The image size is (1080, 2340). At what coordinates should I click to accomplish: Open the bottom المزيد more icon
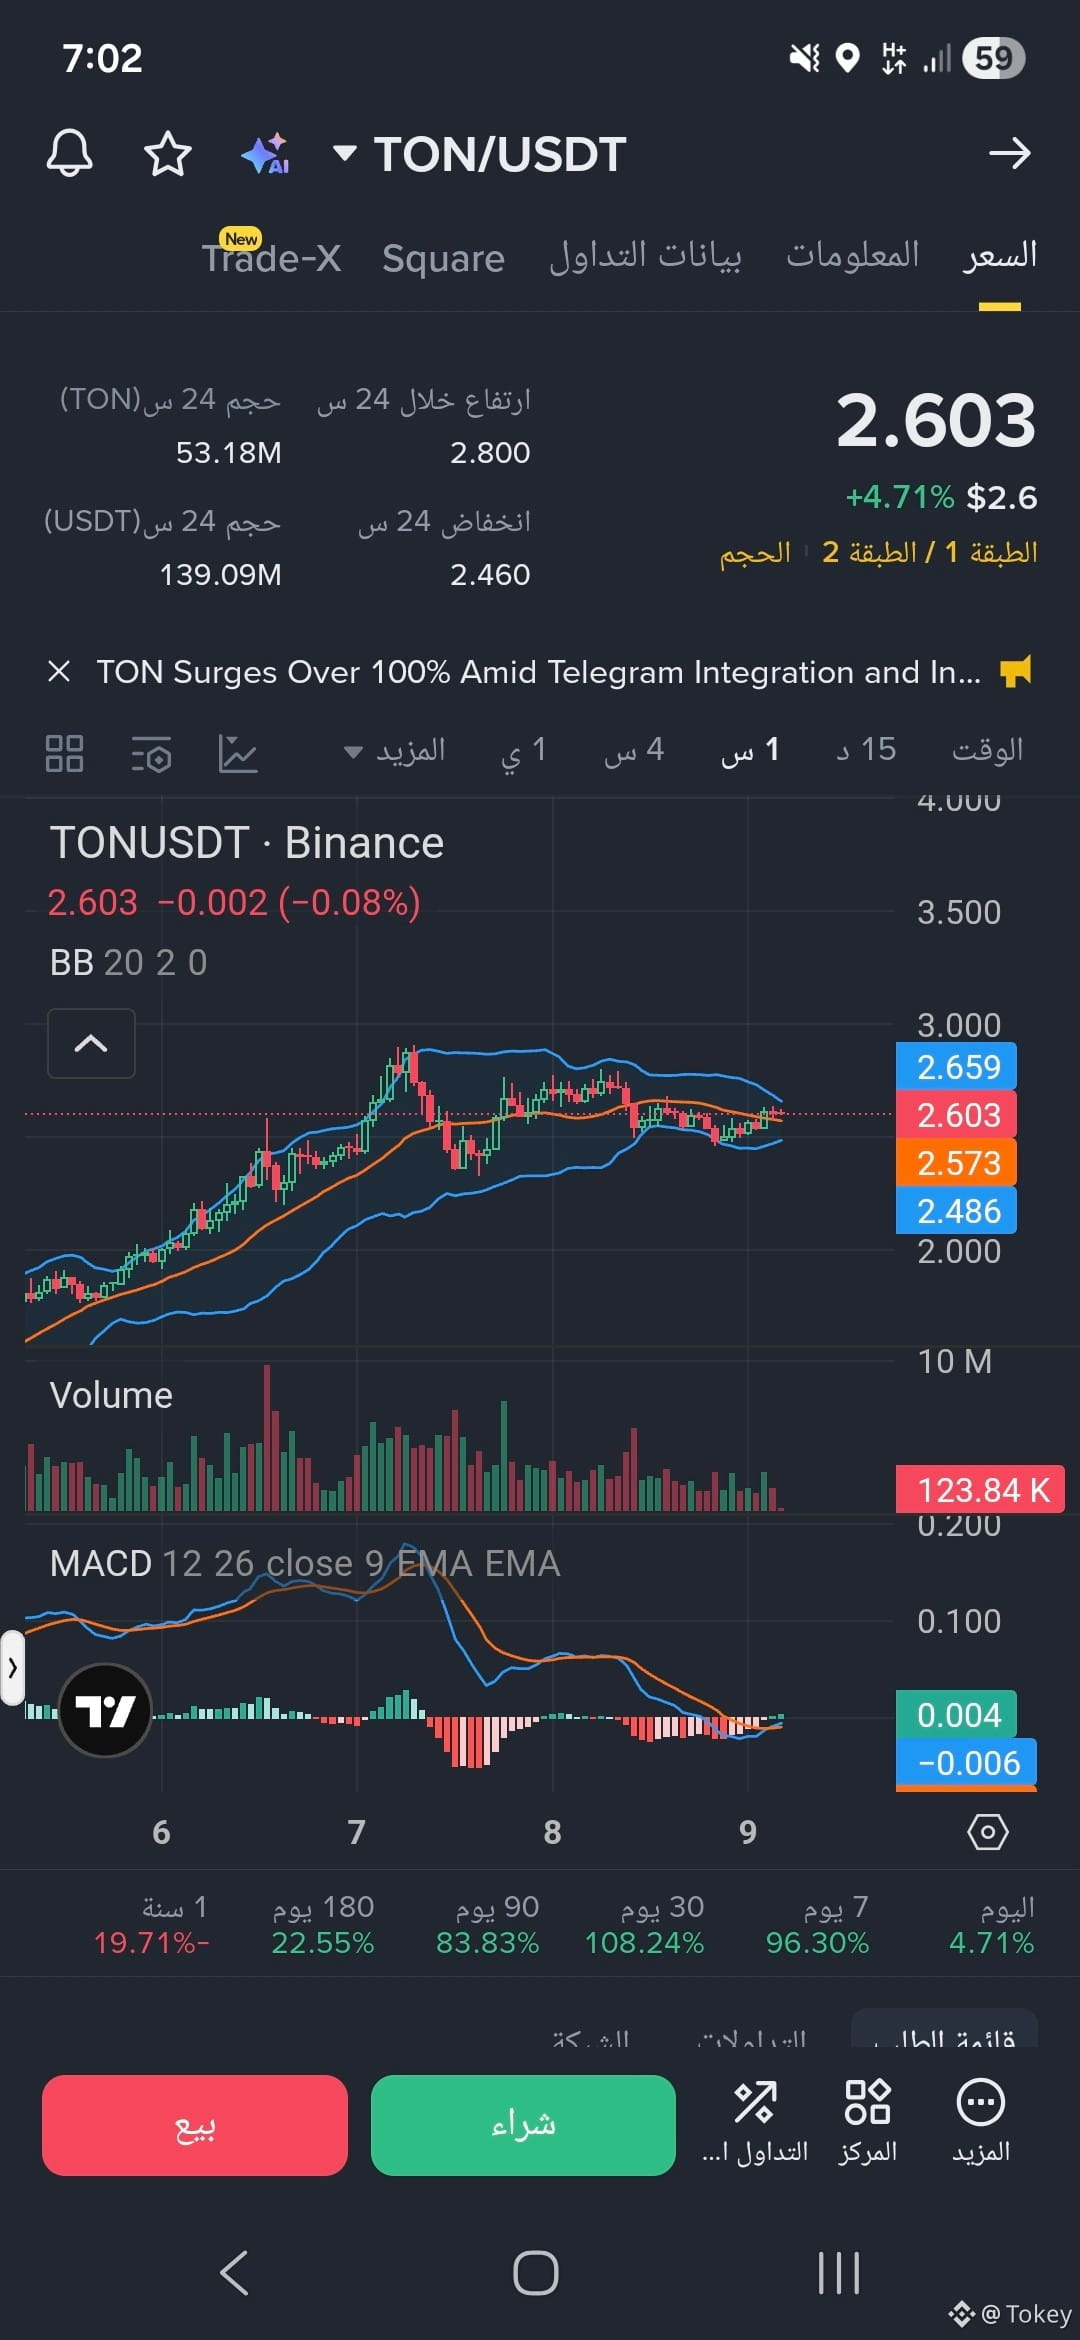click(981, 2122)
